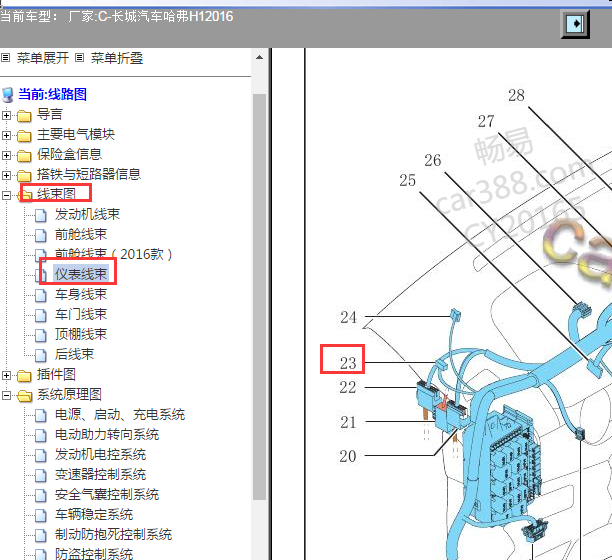
Task: Click the page icon beside 后线束
Action: pyautogui.click(x=41, y=356)
